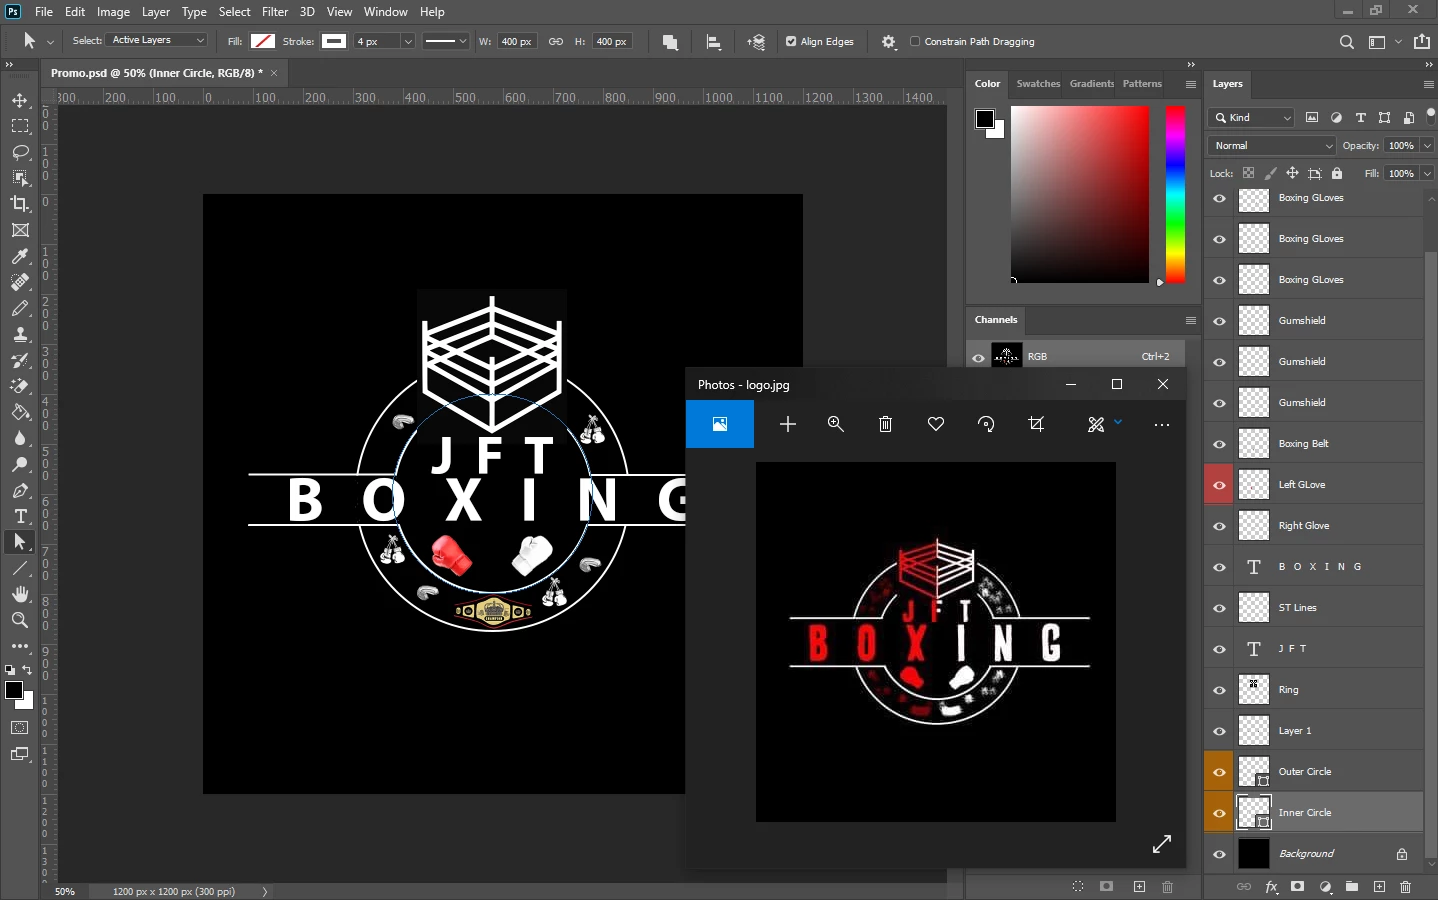Open the Select Active Layers dropdown
The width and height of the screenshot is (1438, 900).
pos(157,40)
